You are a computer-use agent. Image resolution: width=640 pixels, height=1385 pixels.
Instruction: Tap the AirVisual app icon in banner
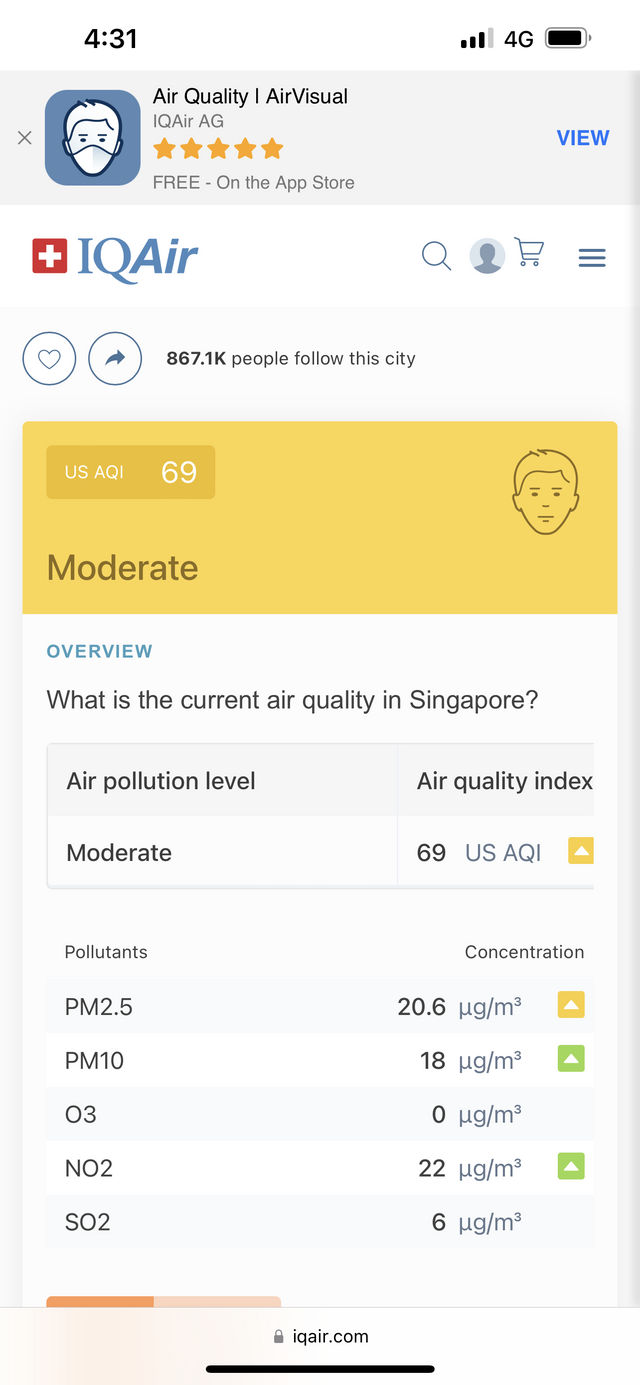pyautogui.click(x=93, y=138)
